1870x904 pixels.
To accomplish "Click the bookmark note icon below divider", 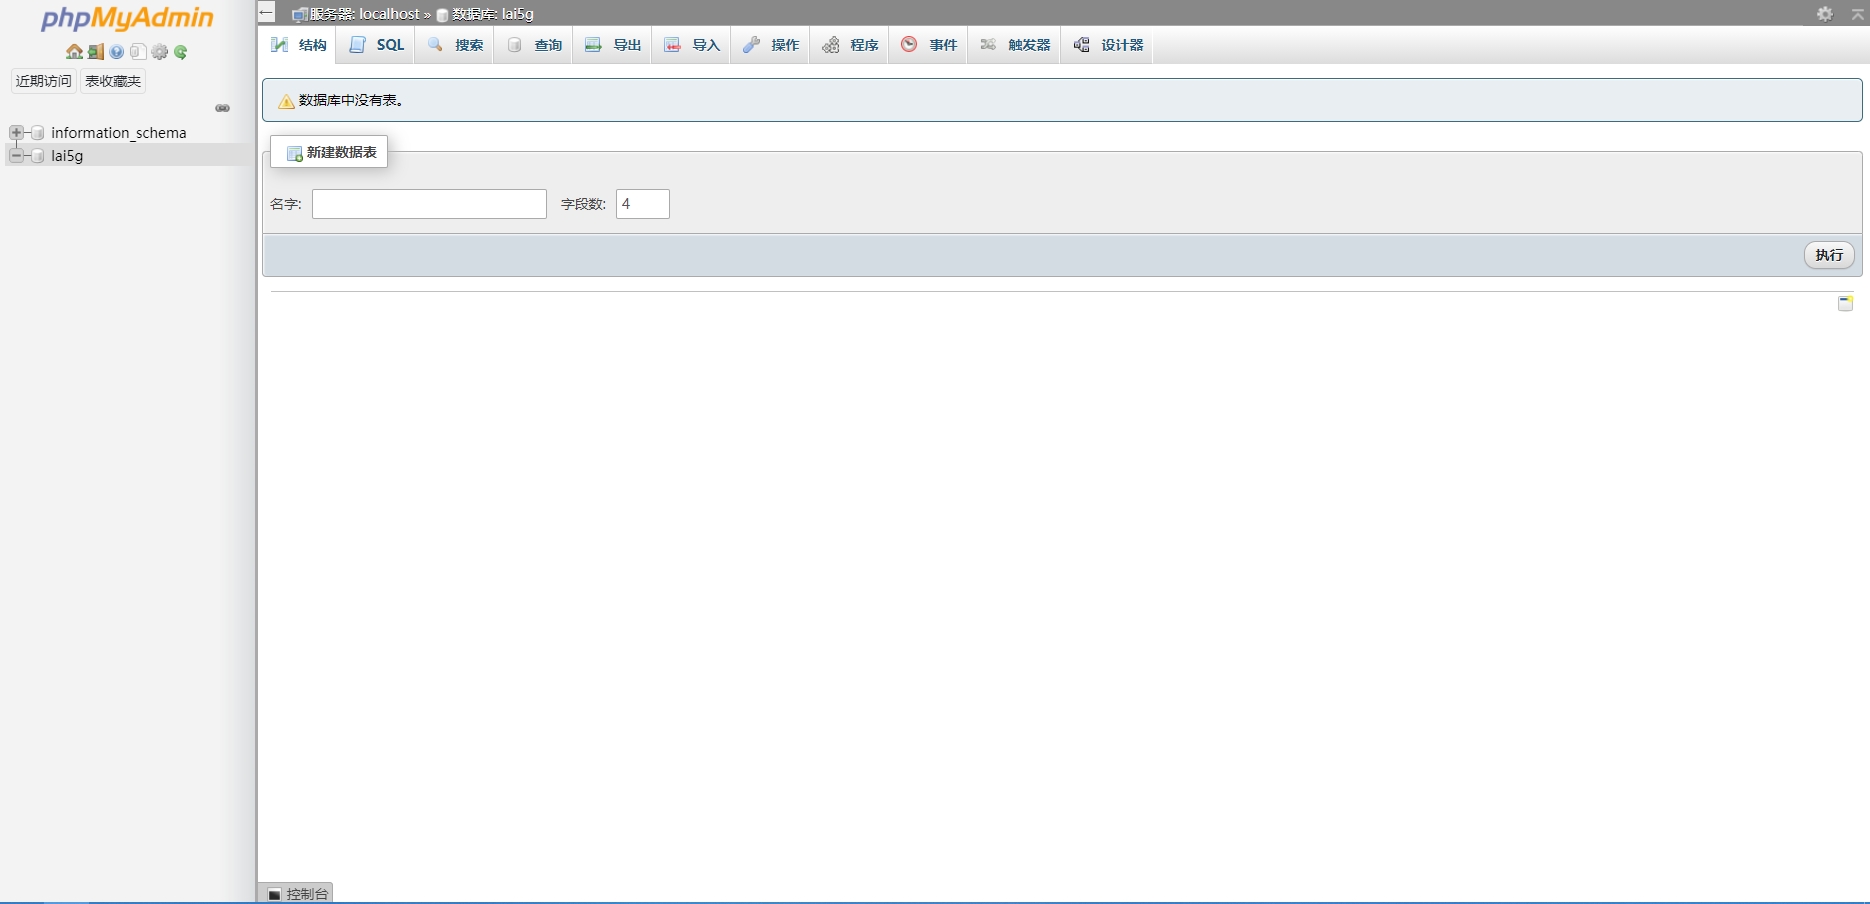I will pyautogui.click(x=1846, y=303).
